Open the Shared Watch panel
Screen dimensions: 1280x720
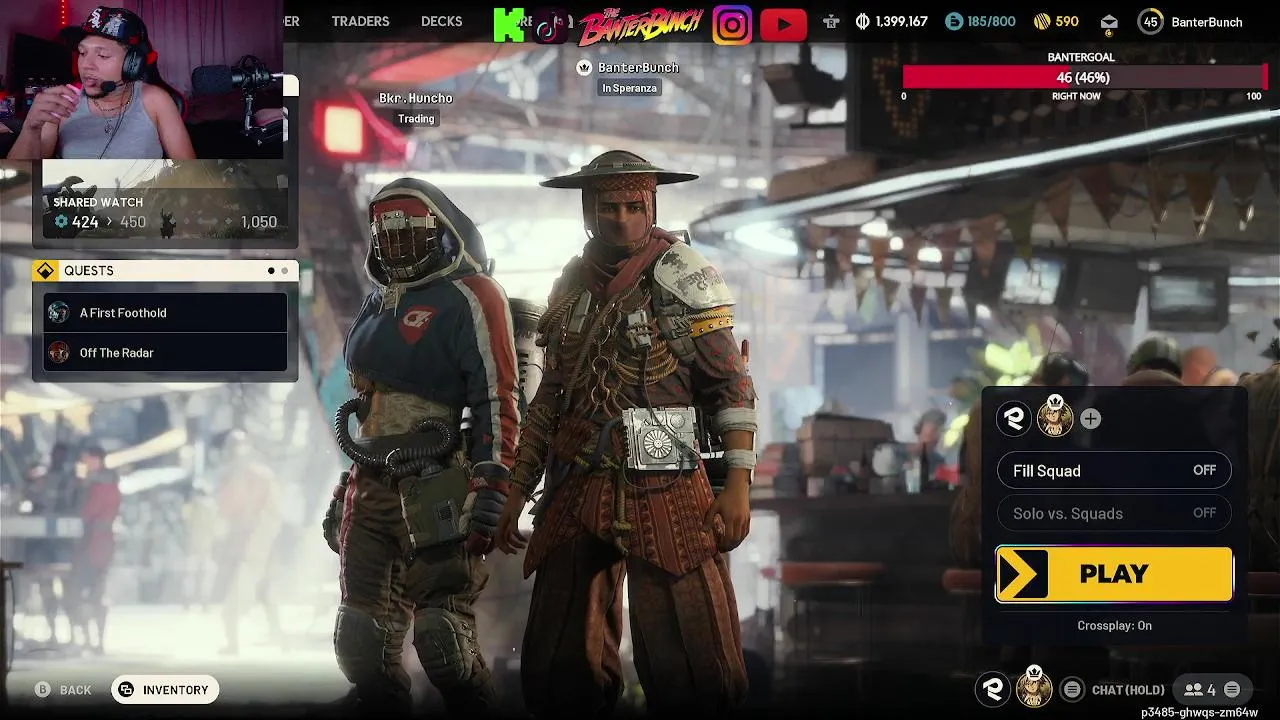tap(165, 202)
